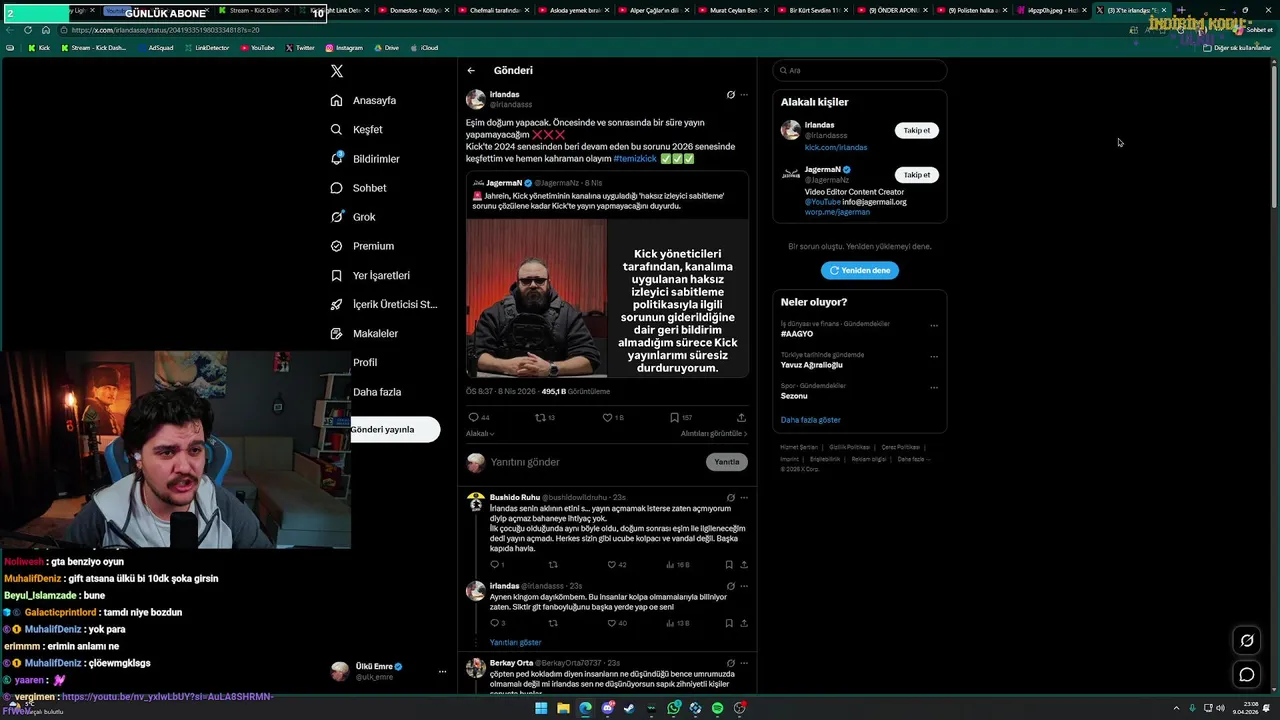Screen dimensions: 1280x720
Task: Repost the main post with 13 reposts
Action: (x=545, y=417)
